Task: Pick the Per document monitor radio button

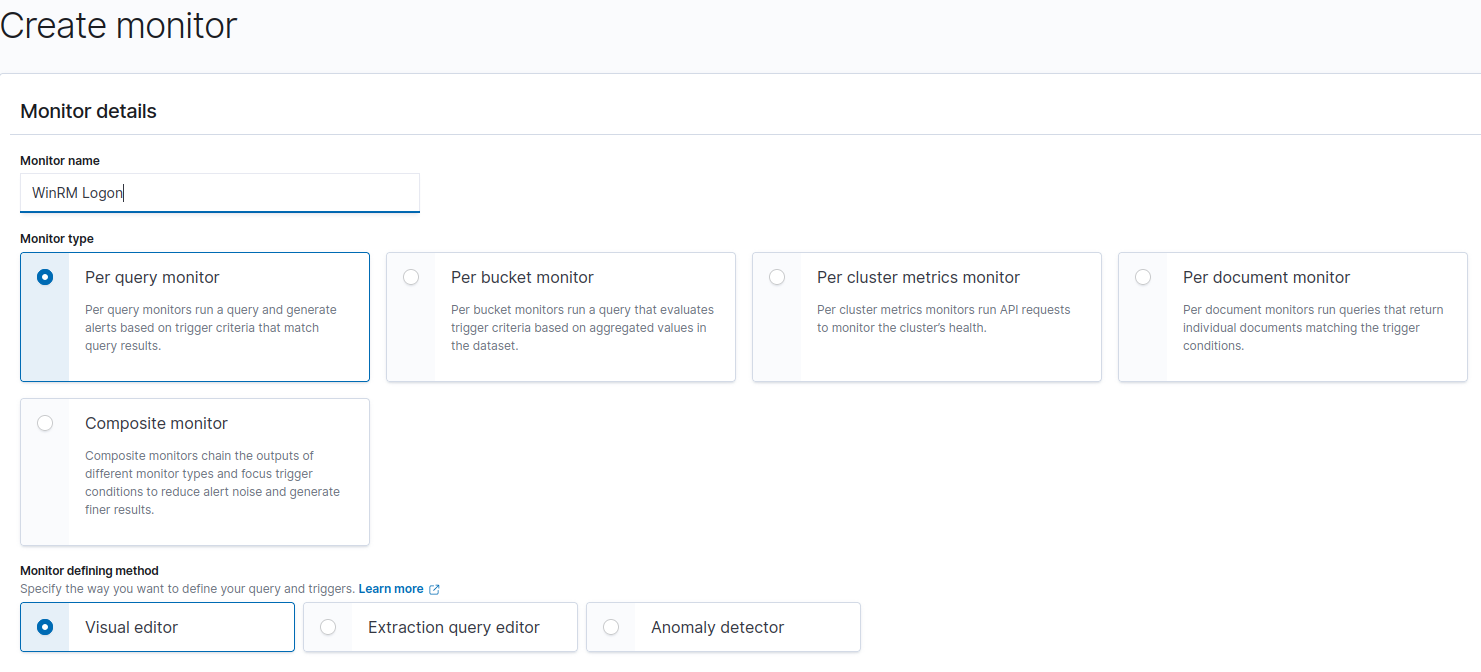Action: (x=1143, y=278)
